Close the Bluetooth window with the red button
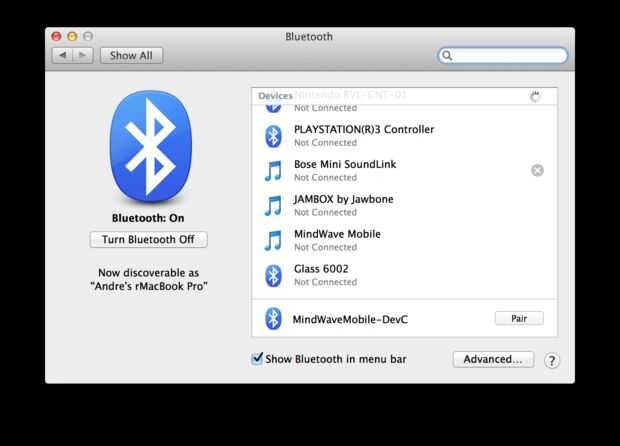620x446 pixels. coord(57,36)
